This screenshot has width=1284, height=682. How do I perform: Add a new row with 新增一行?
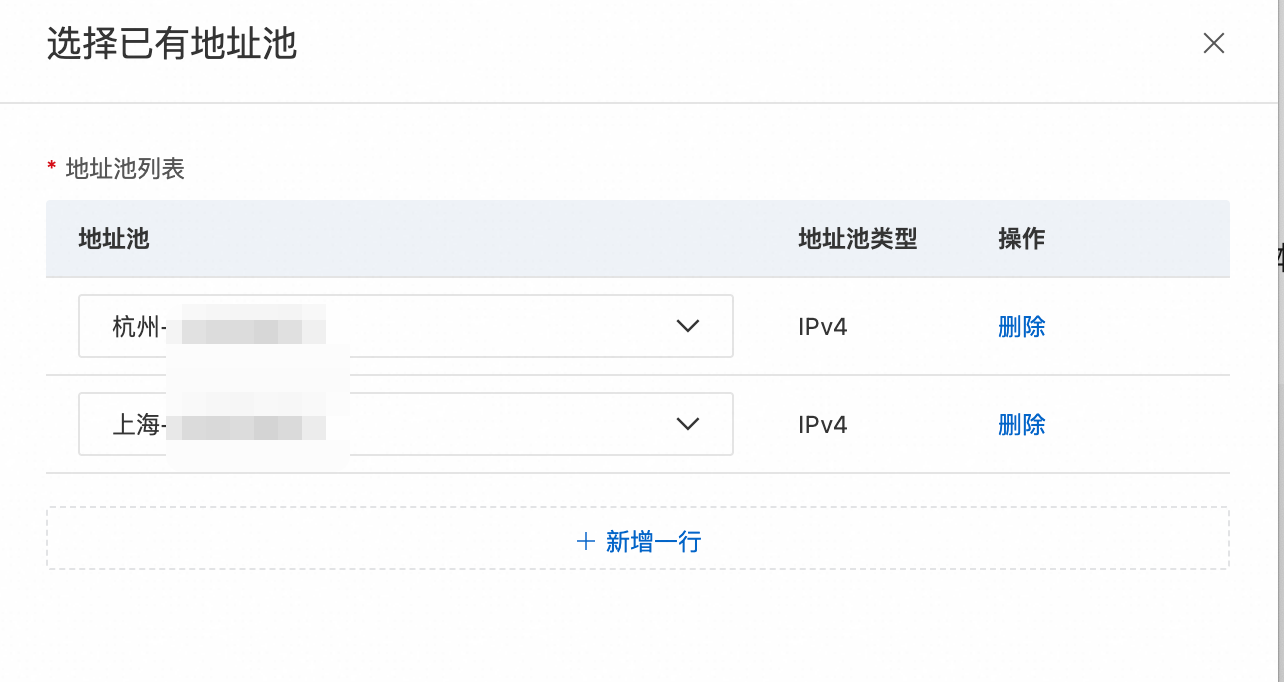point(653,542)
